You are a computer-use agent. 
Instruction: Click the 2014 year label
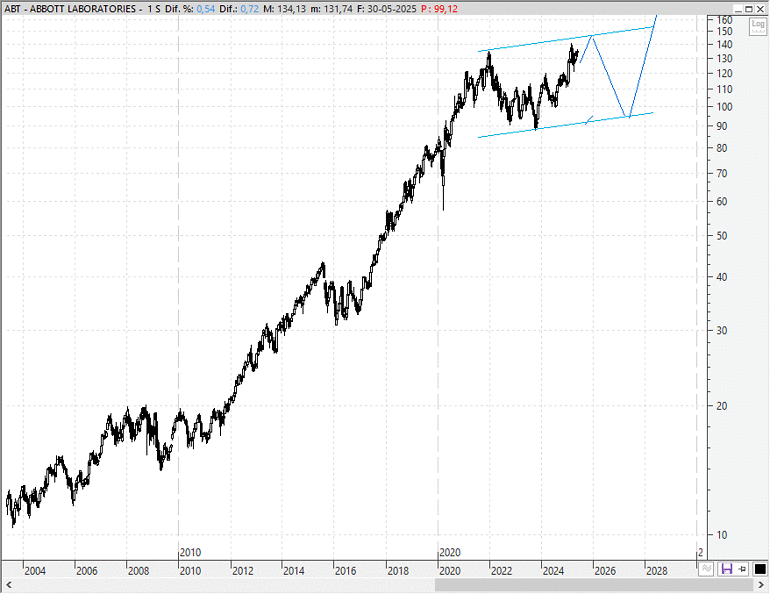(x=294, y=571)
